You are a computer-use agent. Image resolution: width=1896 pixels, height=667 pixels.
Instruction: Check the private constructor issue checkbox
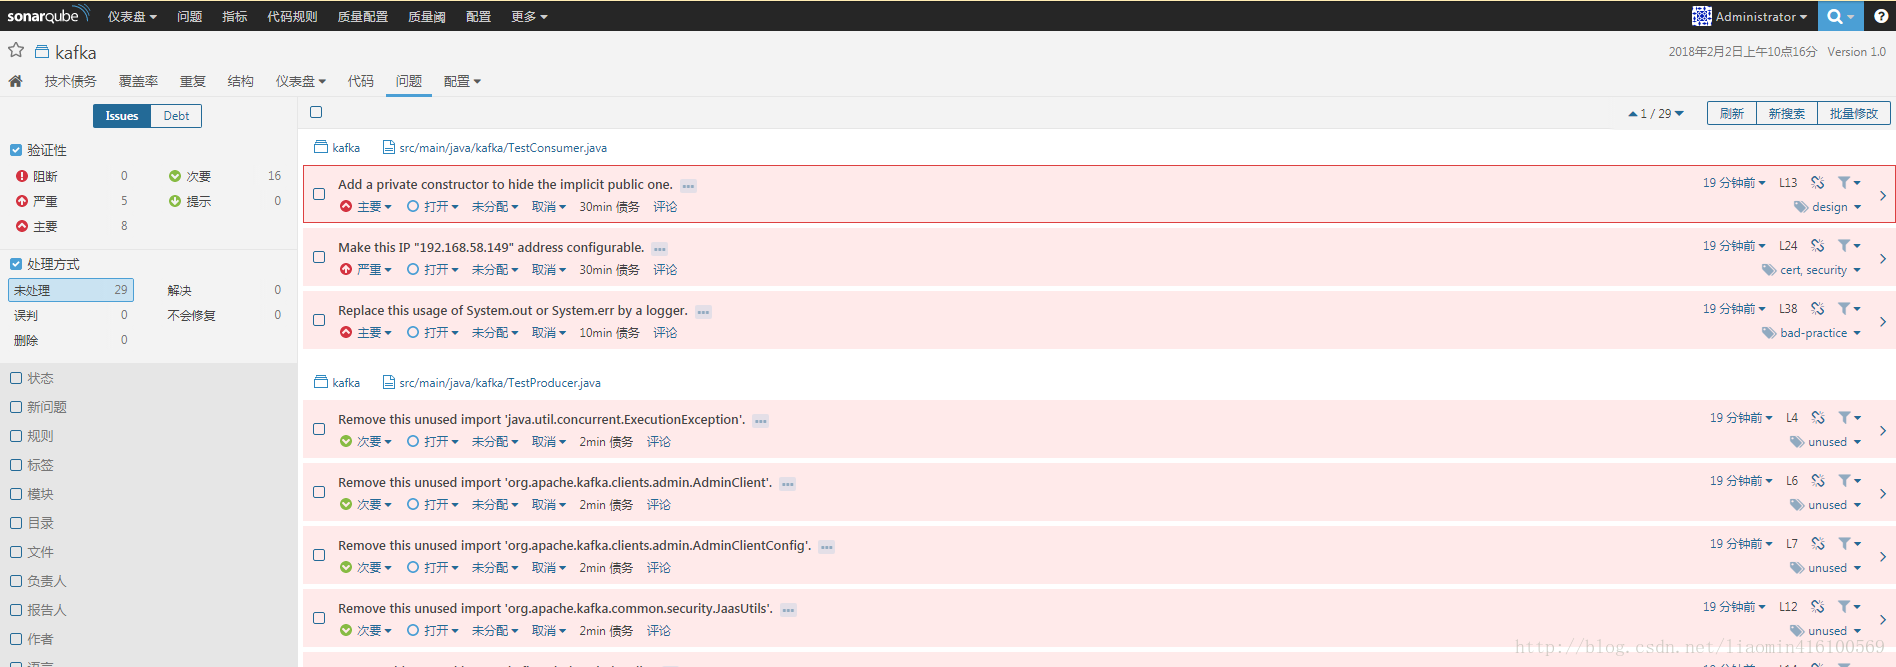coord(319,194)
